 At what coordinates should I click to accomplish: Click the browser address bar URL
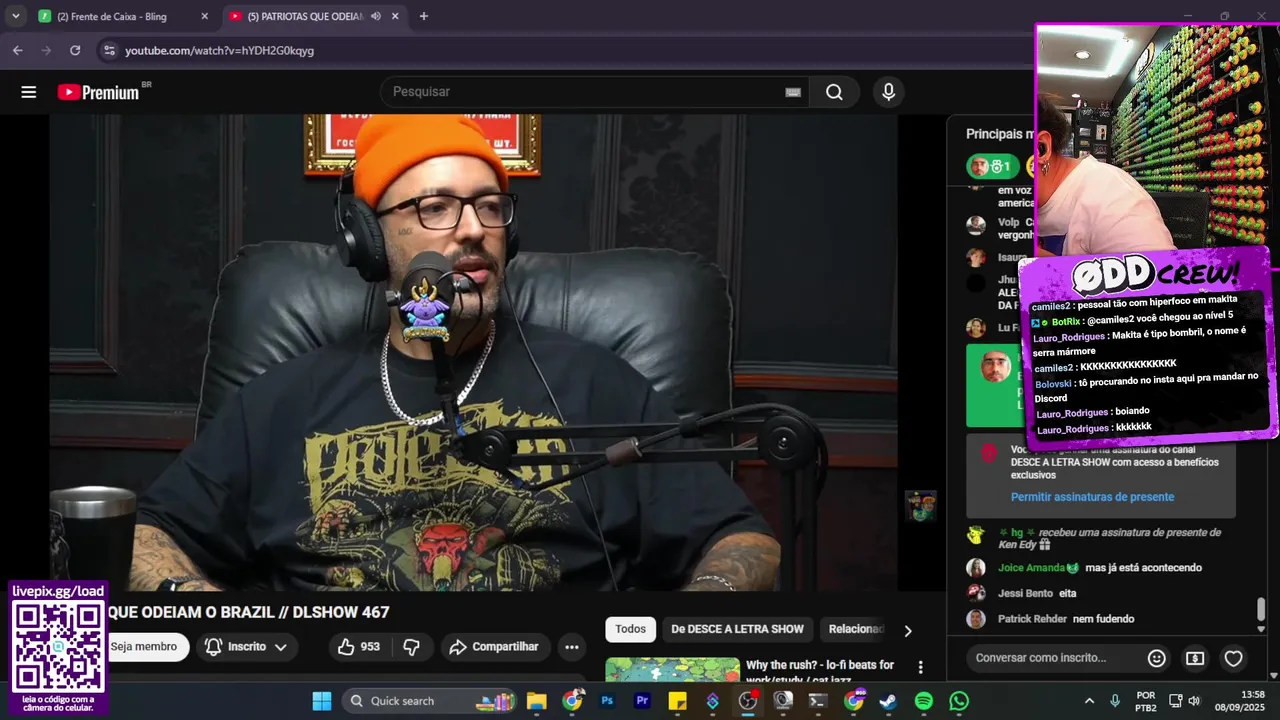[219, 50]
